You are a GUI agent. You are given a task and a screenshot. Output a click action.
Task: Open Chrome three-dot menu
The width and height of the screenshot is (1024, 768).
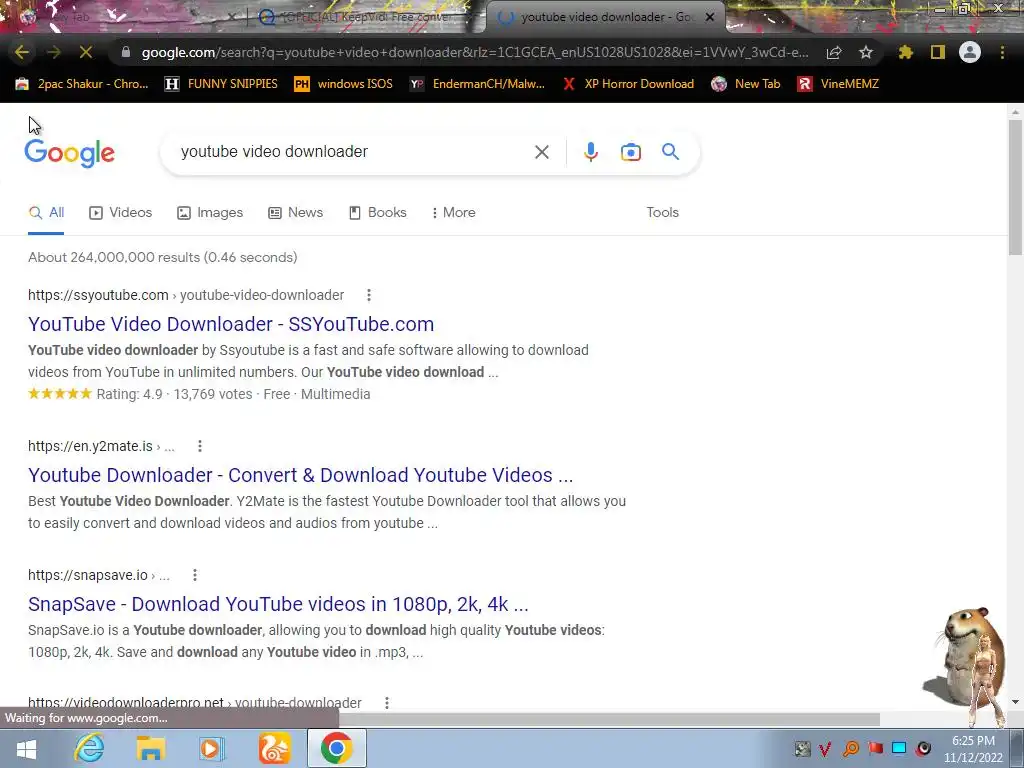[1002, 52]
